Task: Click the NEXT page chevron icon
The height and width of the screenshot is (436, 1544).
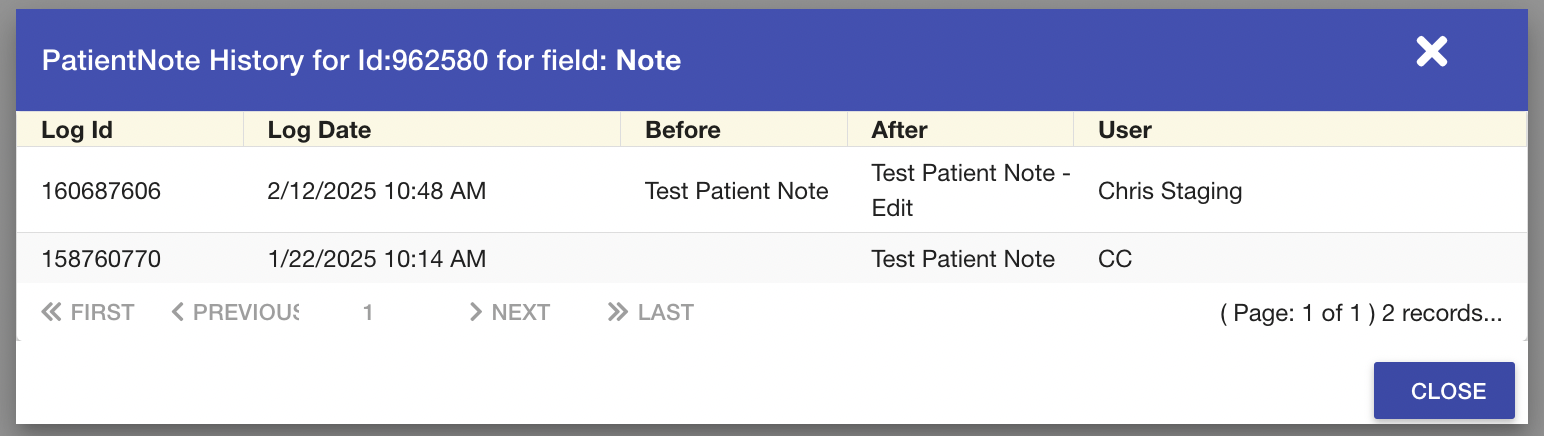Action: coord(476,313)
